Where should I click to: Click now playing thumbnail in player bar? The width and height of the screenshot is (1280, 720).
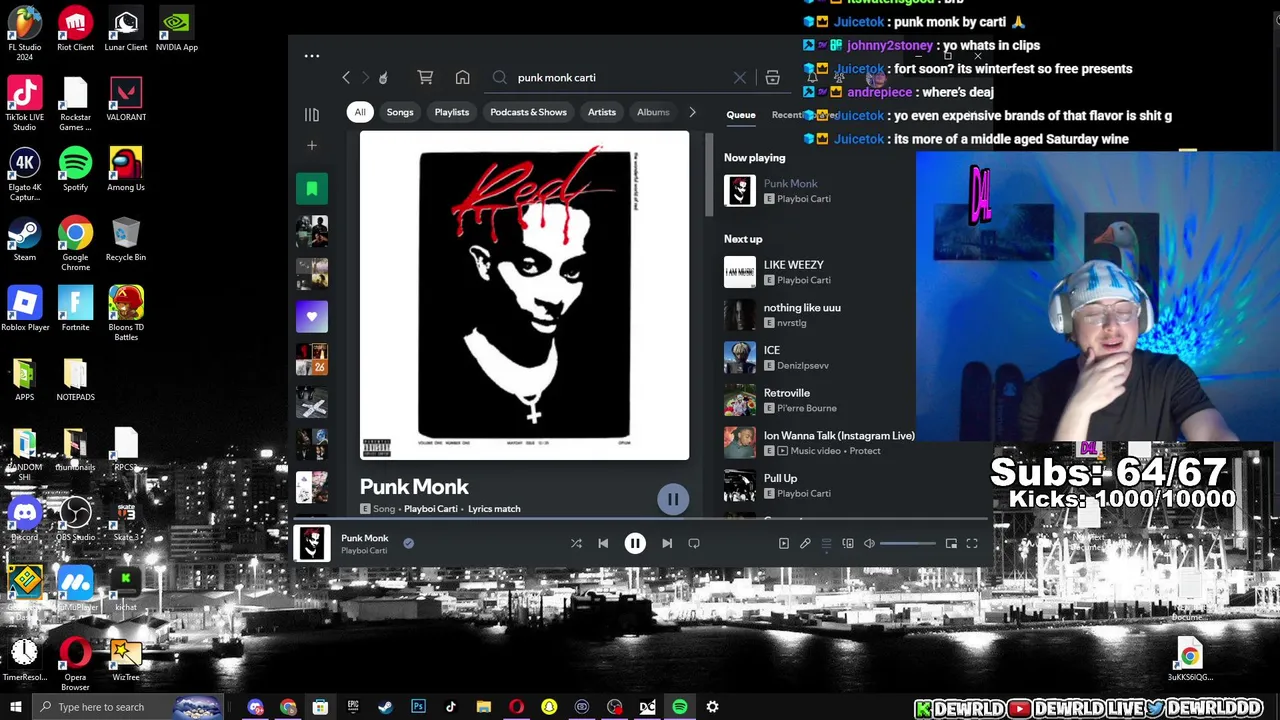pyautogui.click(x=312, y=543)
